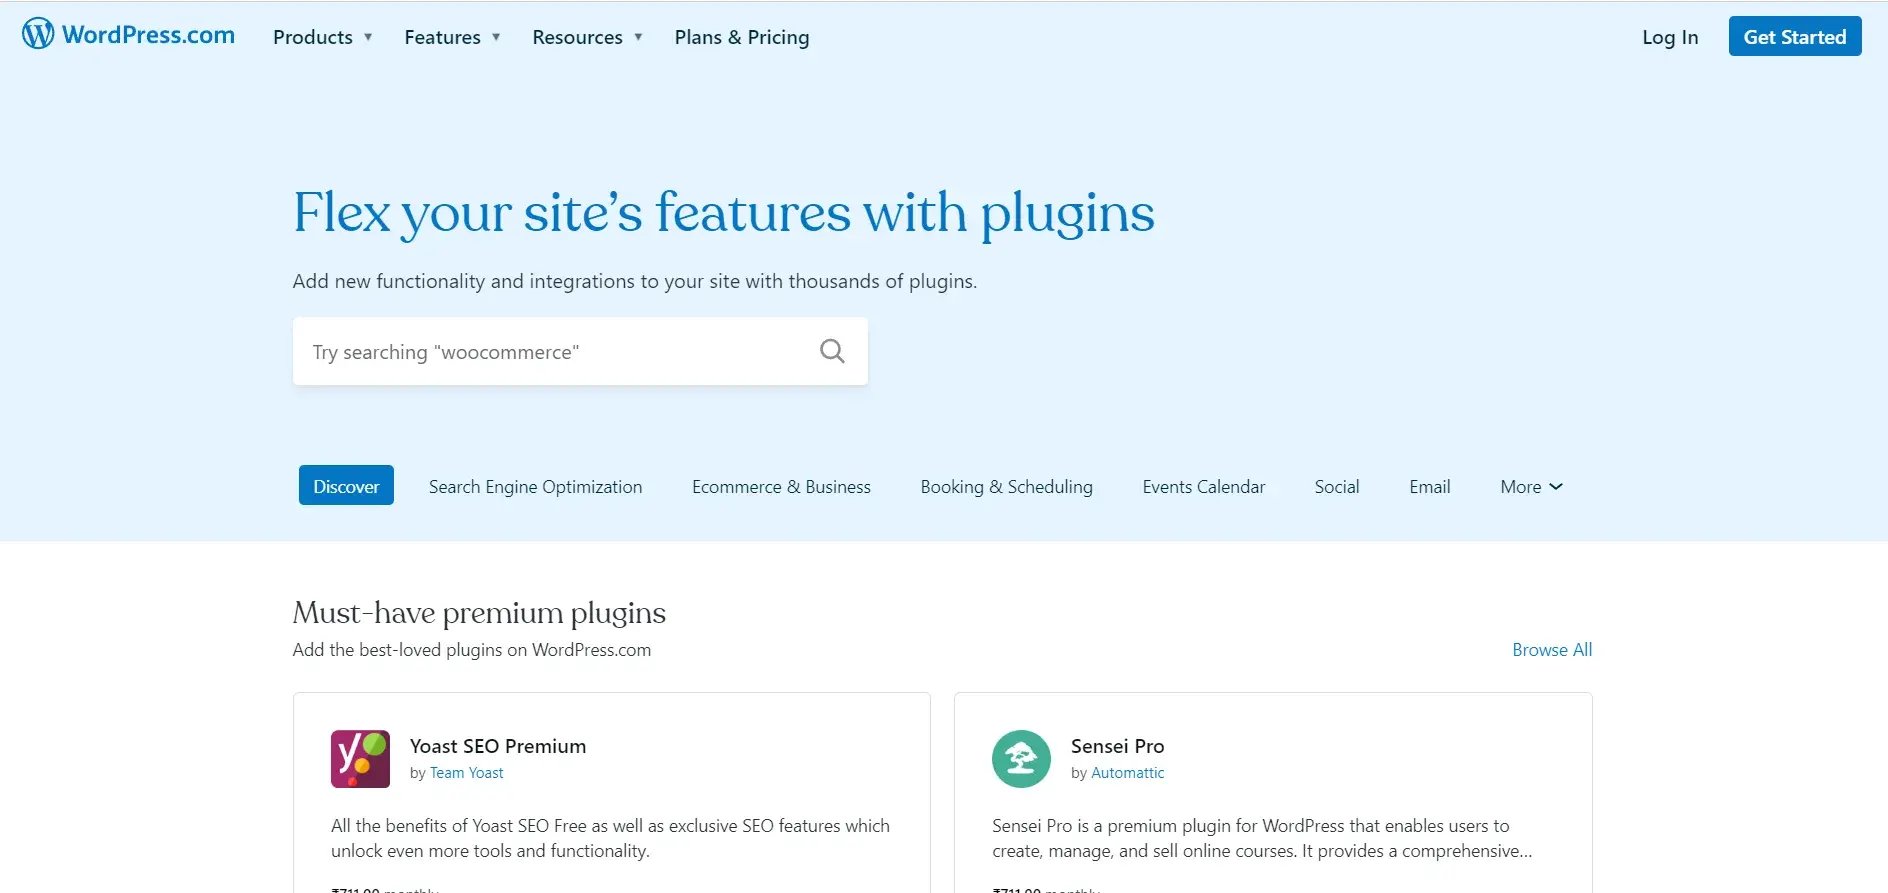The height and width of the screenshot is (893, 1888).
Task: Select the Discover tab
Action: (x=346, y=485)
